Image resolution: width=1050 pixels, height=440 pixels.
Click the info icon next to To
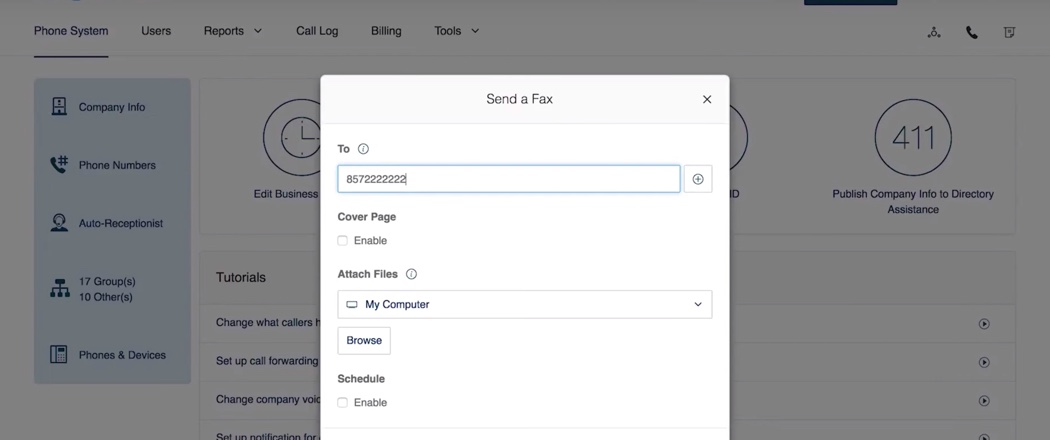pos(363,149)
